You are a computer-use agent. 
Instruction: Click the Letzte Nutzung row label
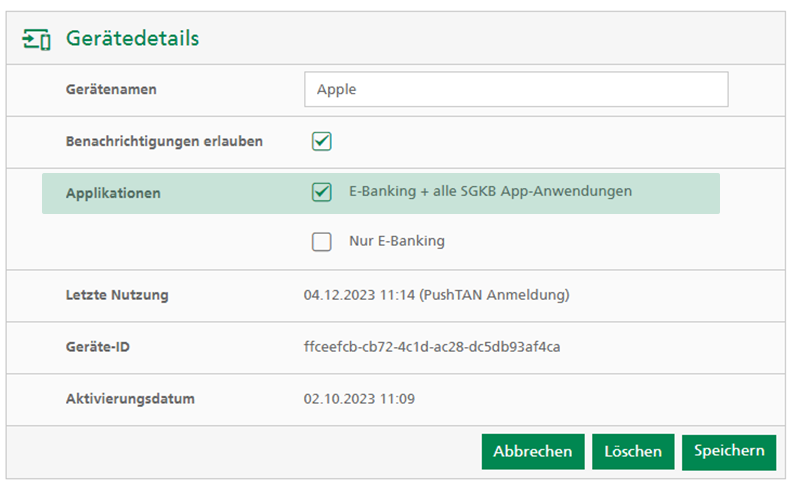(117, 295)
